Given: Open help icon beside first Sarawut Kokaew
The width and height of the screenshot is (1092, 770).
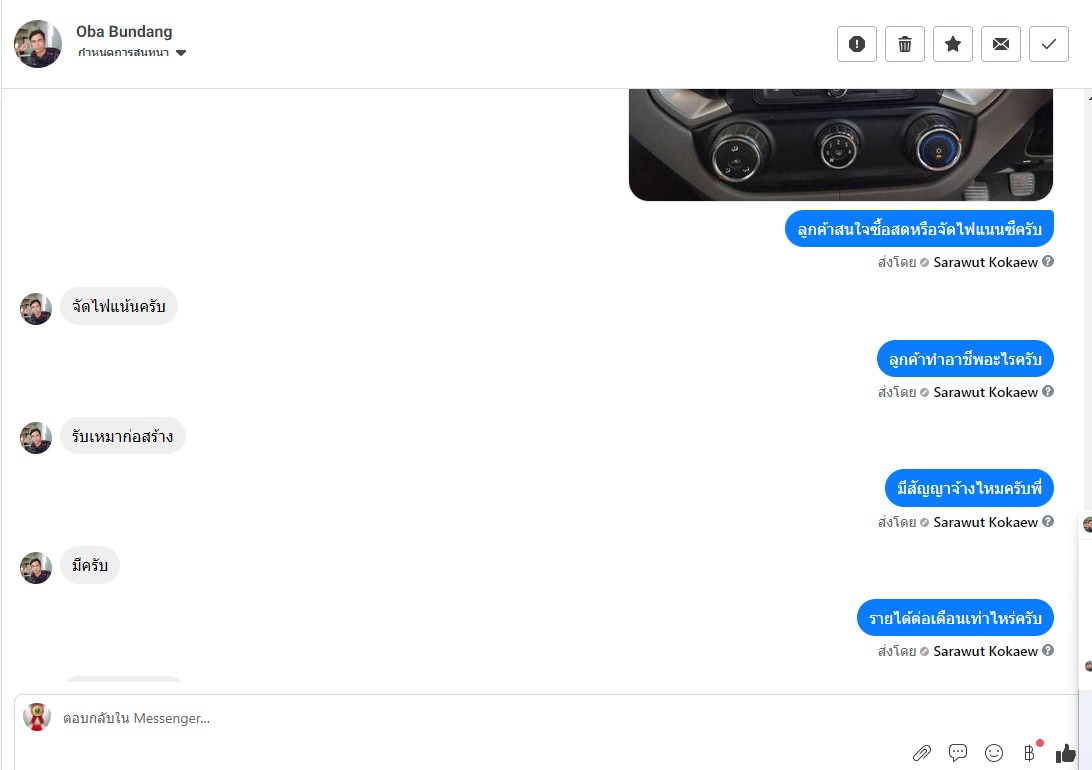Looking at the screenshot, I should pos(1047,261).
